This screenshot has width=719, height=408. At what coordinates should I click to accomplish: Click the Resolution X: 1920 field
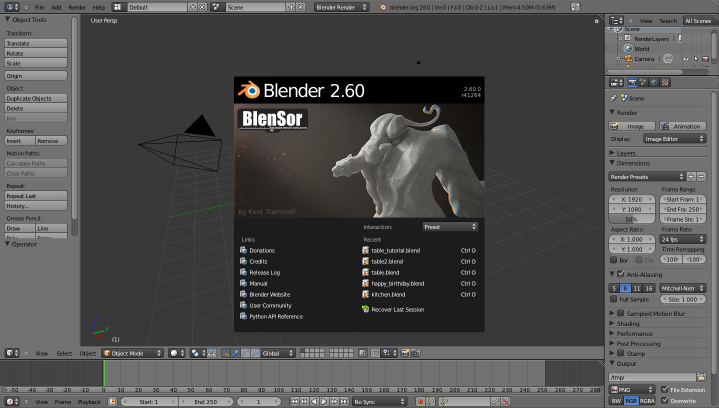pyautogui.click(x=632, y=199)
